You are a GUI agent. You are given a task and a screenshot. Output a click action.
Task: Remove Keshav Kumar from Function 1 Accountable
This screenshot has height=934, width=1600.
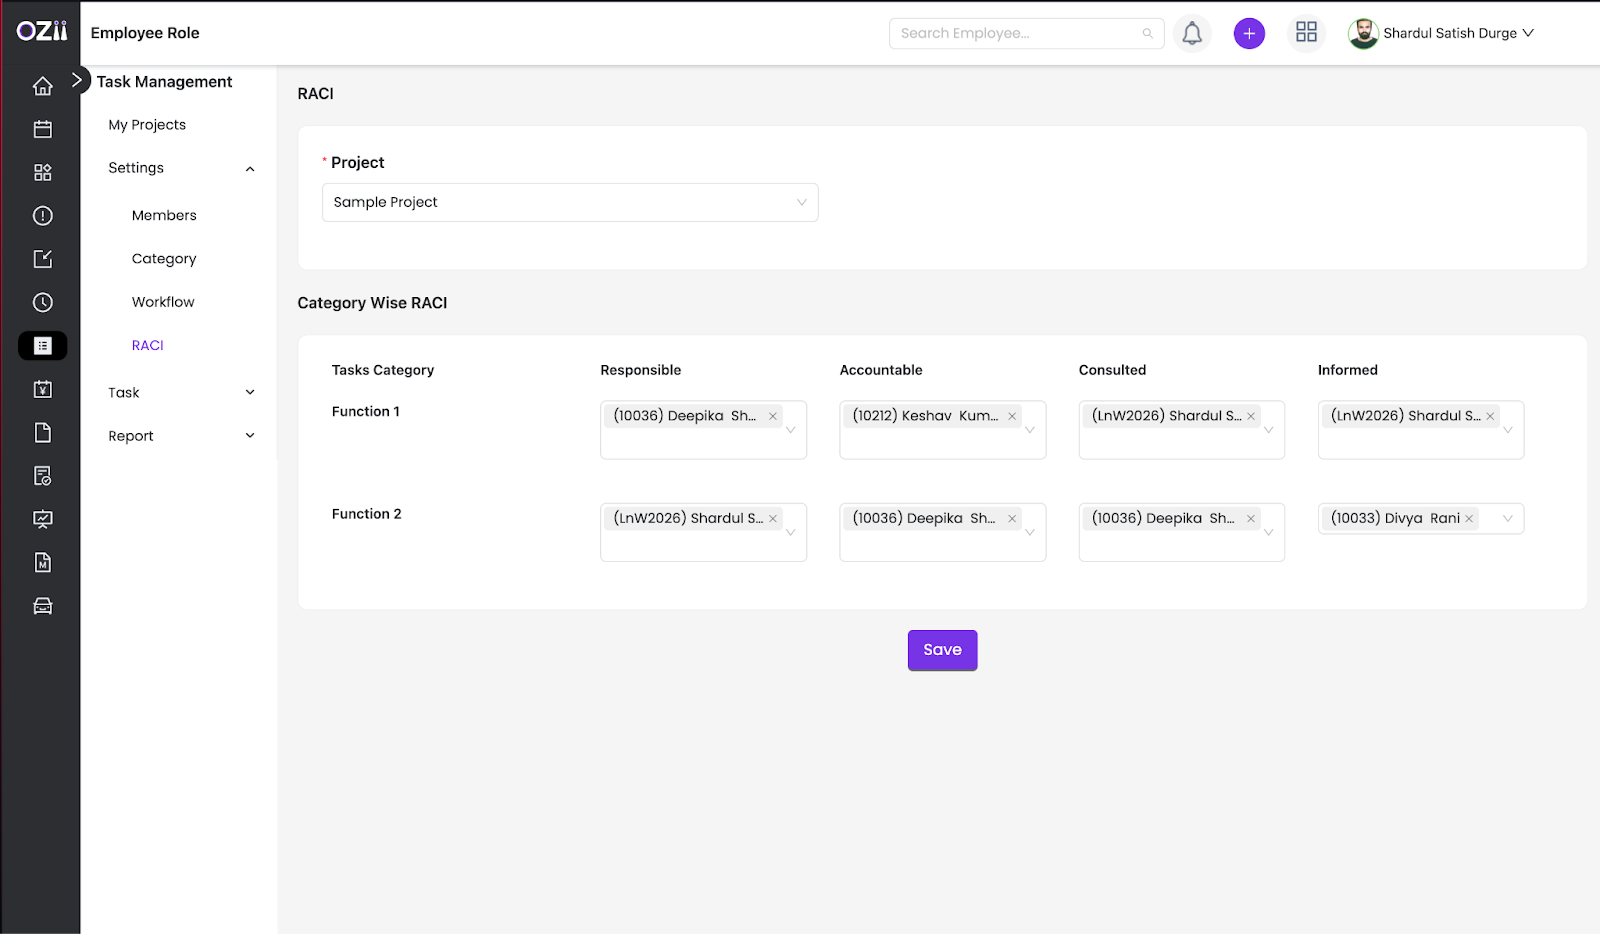(1011, 416)
